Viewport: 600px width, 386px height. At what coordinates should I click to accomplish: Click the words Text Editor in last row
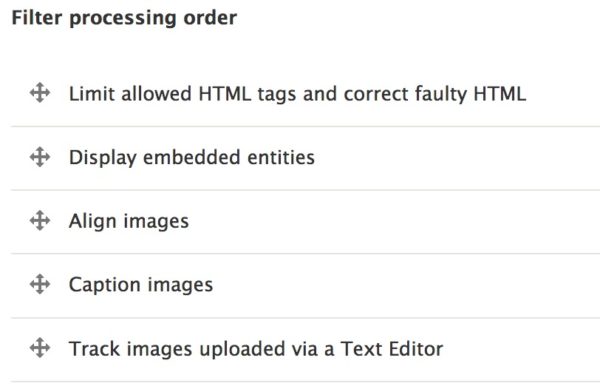click(391, 349)
